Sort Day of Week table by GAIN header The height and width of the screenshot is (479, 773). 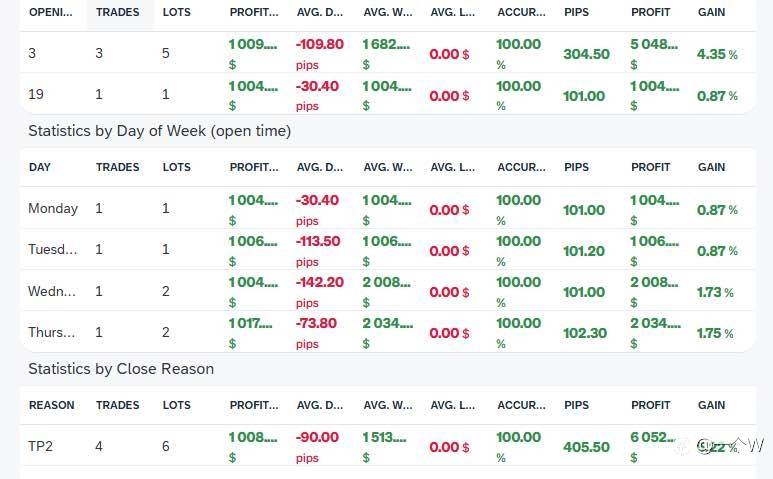[711, 167]
